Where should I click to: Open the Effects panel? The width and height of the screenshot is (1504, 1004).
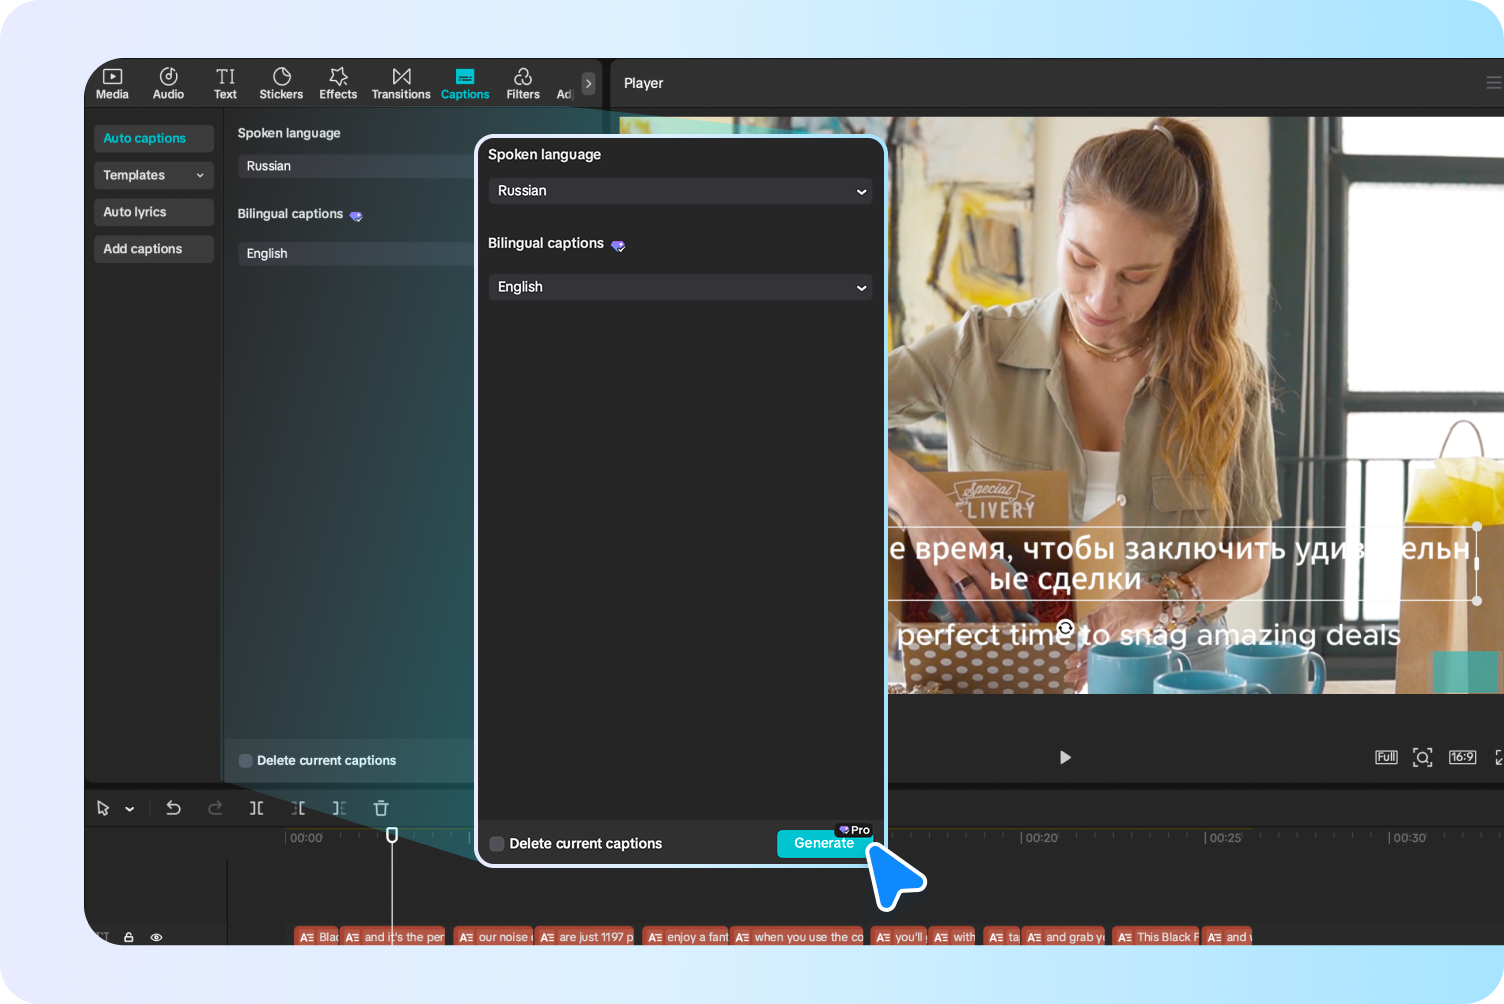tap(338, 83)
